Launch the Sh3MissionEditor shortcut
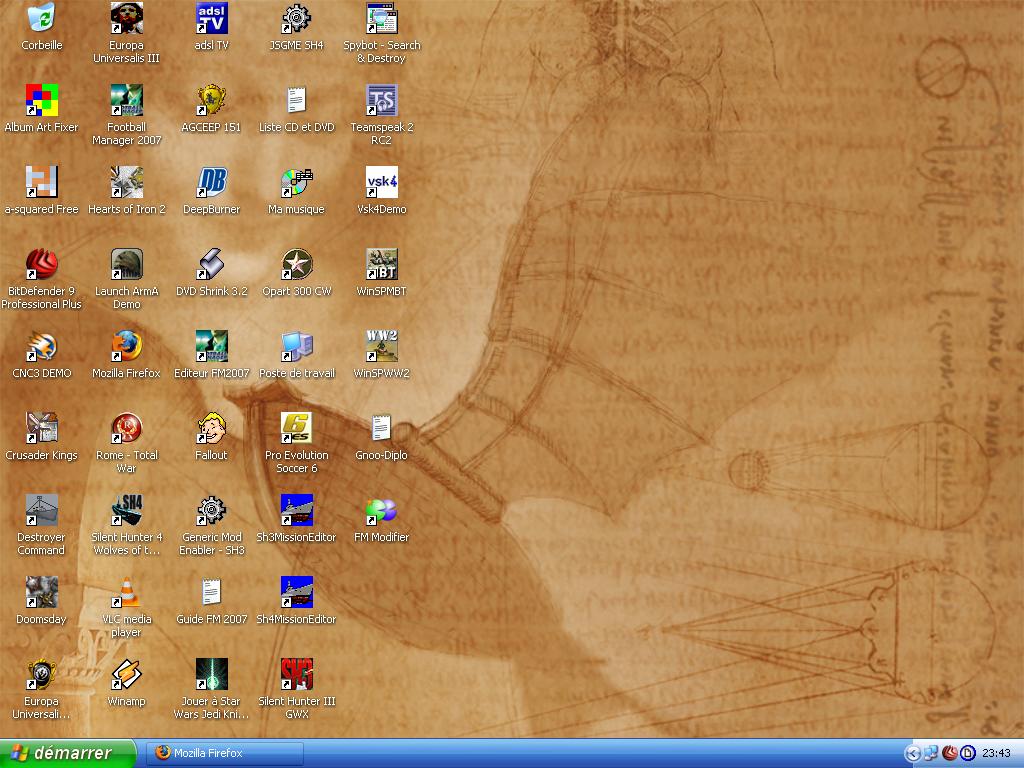Viewport: 1024px width, 768px height. point(296,510)
